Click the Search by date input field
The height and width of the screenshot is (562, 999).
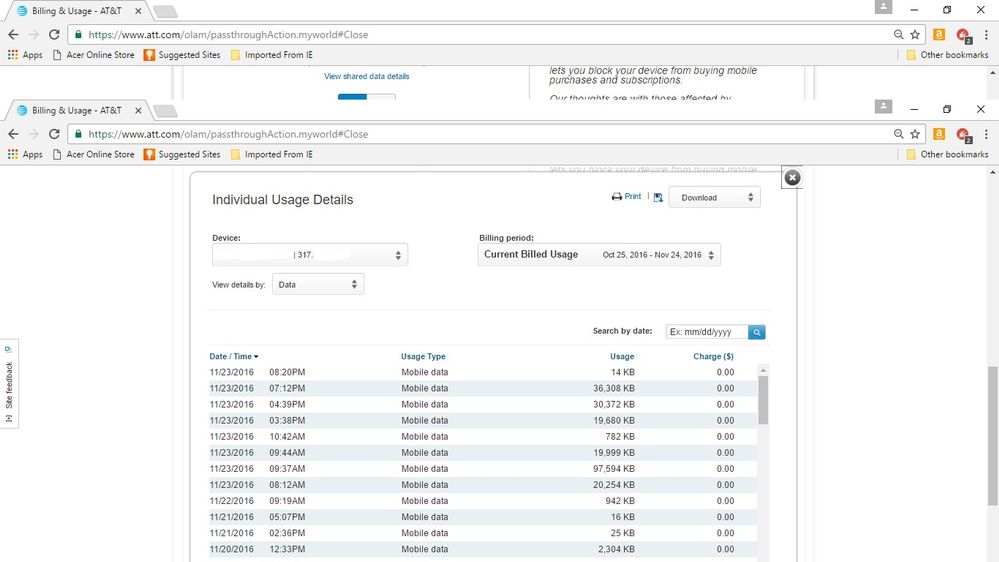(x=706, y=332)
